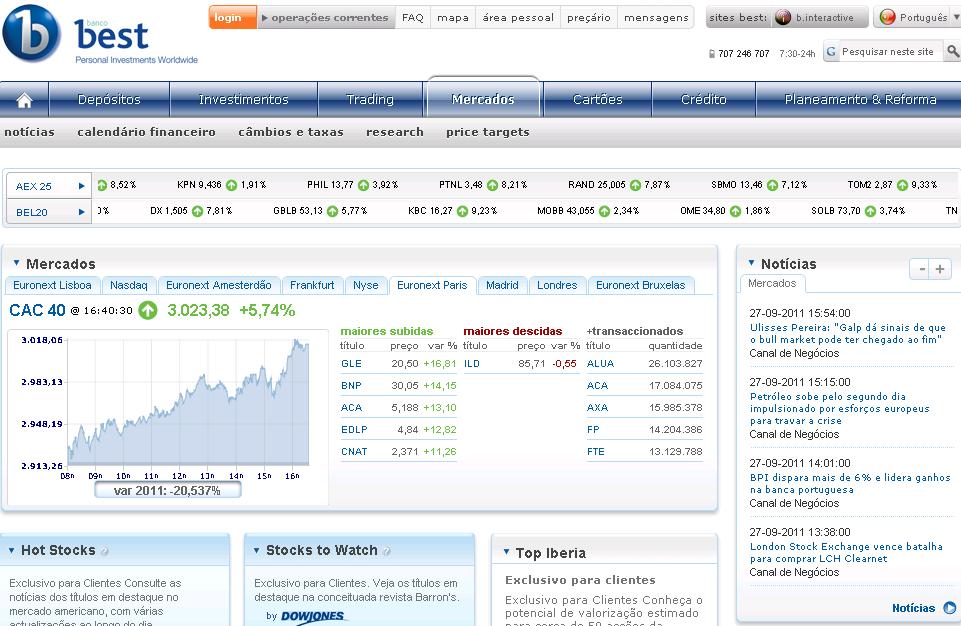Switch to the Euronext Bruxelas tab
The height and width of the screenshot is (626, 961).
tap(640, 285)
